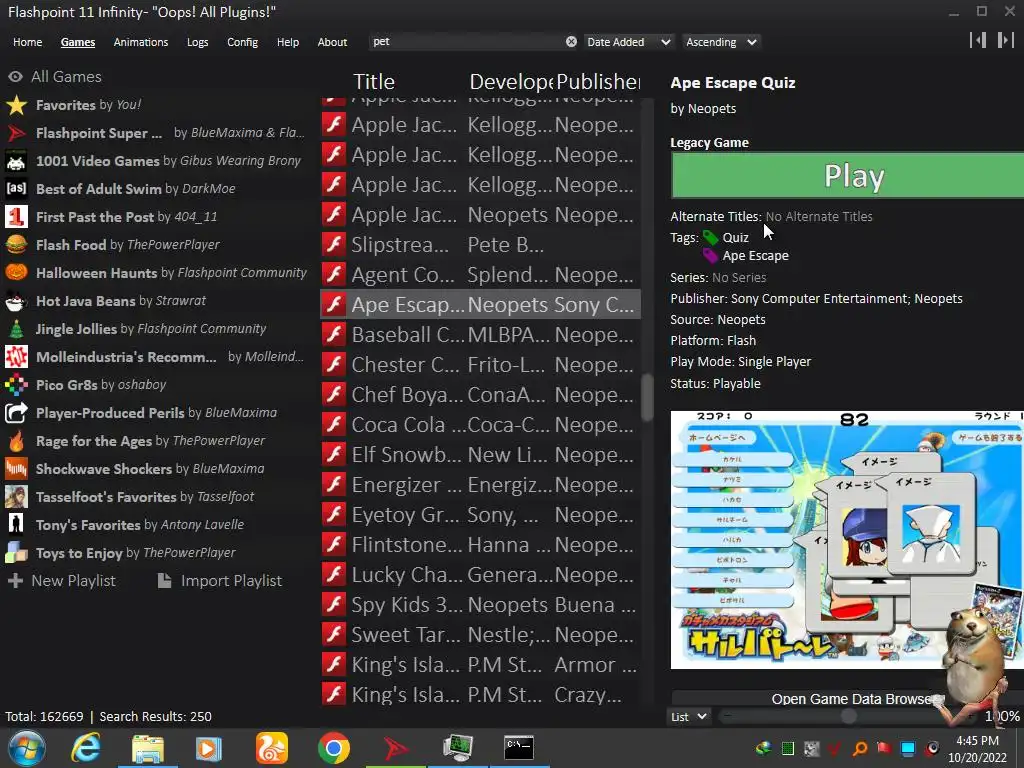
Task: Open the Ascending order dropdown
Action: pos(722,42)
